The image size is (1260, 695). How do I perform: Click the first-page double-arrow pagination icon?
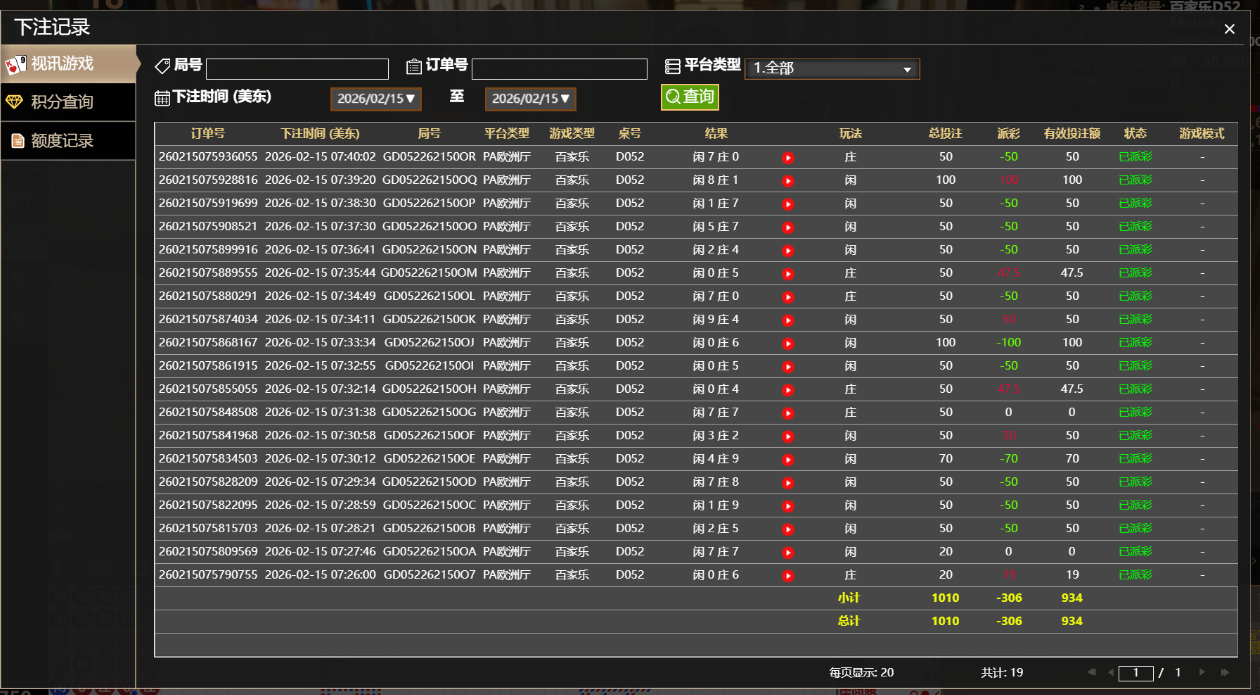tap(1092, 673)
